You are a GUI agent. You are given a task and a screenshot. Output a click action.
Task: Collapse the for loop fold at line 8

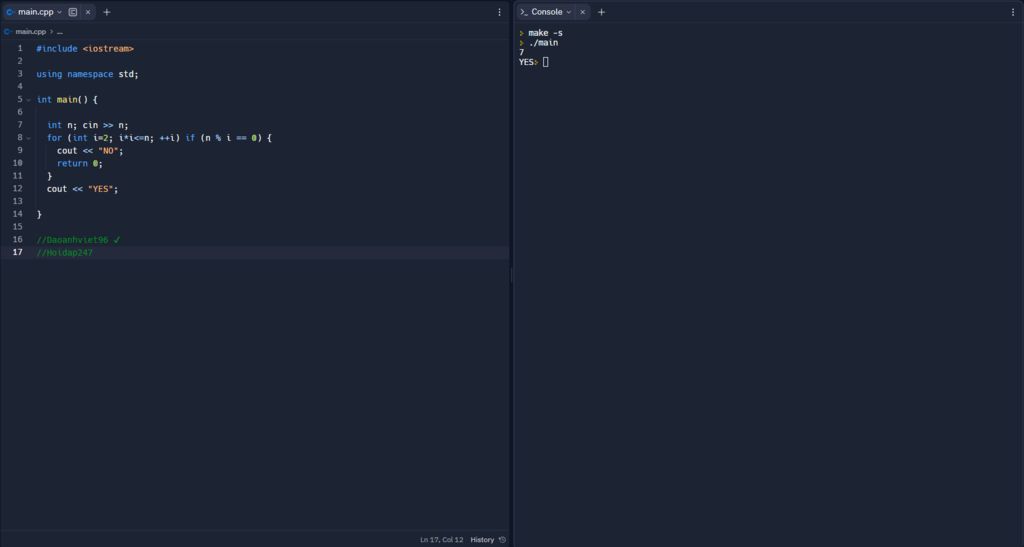pos(29,138)
